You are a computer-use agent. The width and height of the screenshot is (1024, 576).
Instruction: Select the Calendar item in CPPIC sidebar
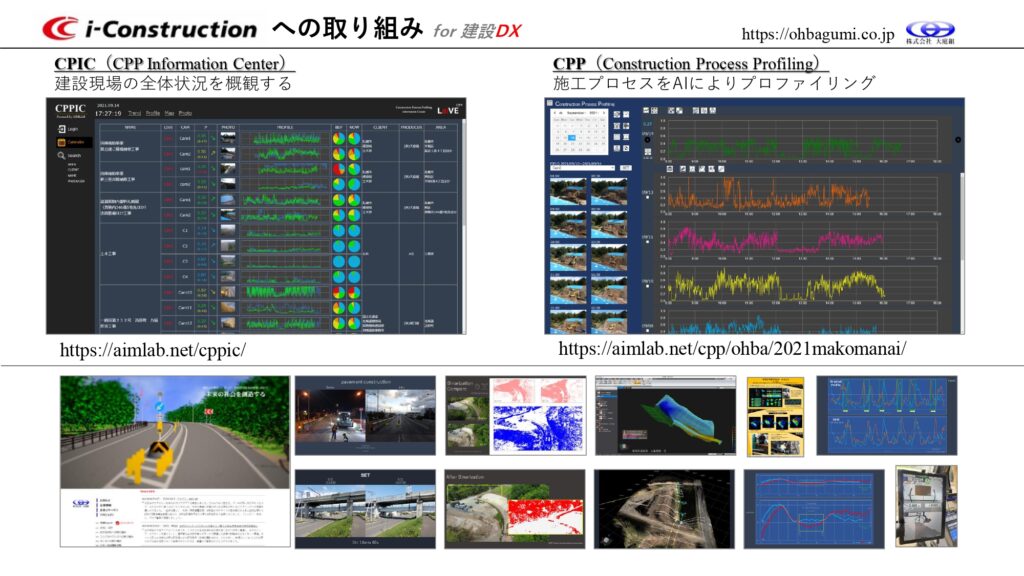coord(74,142)
